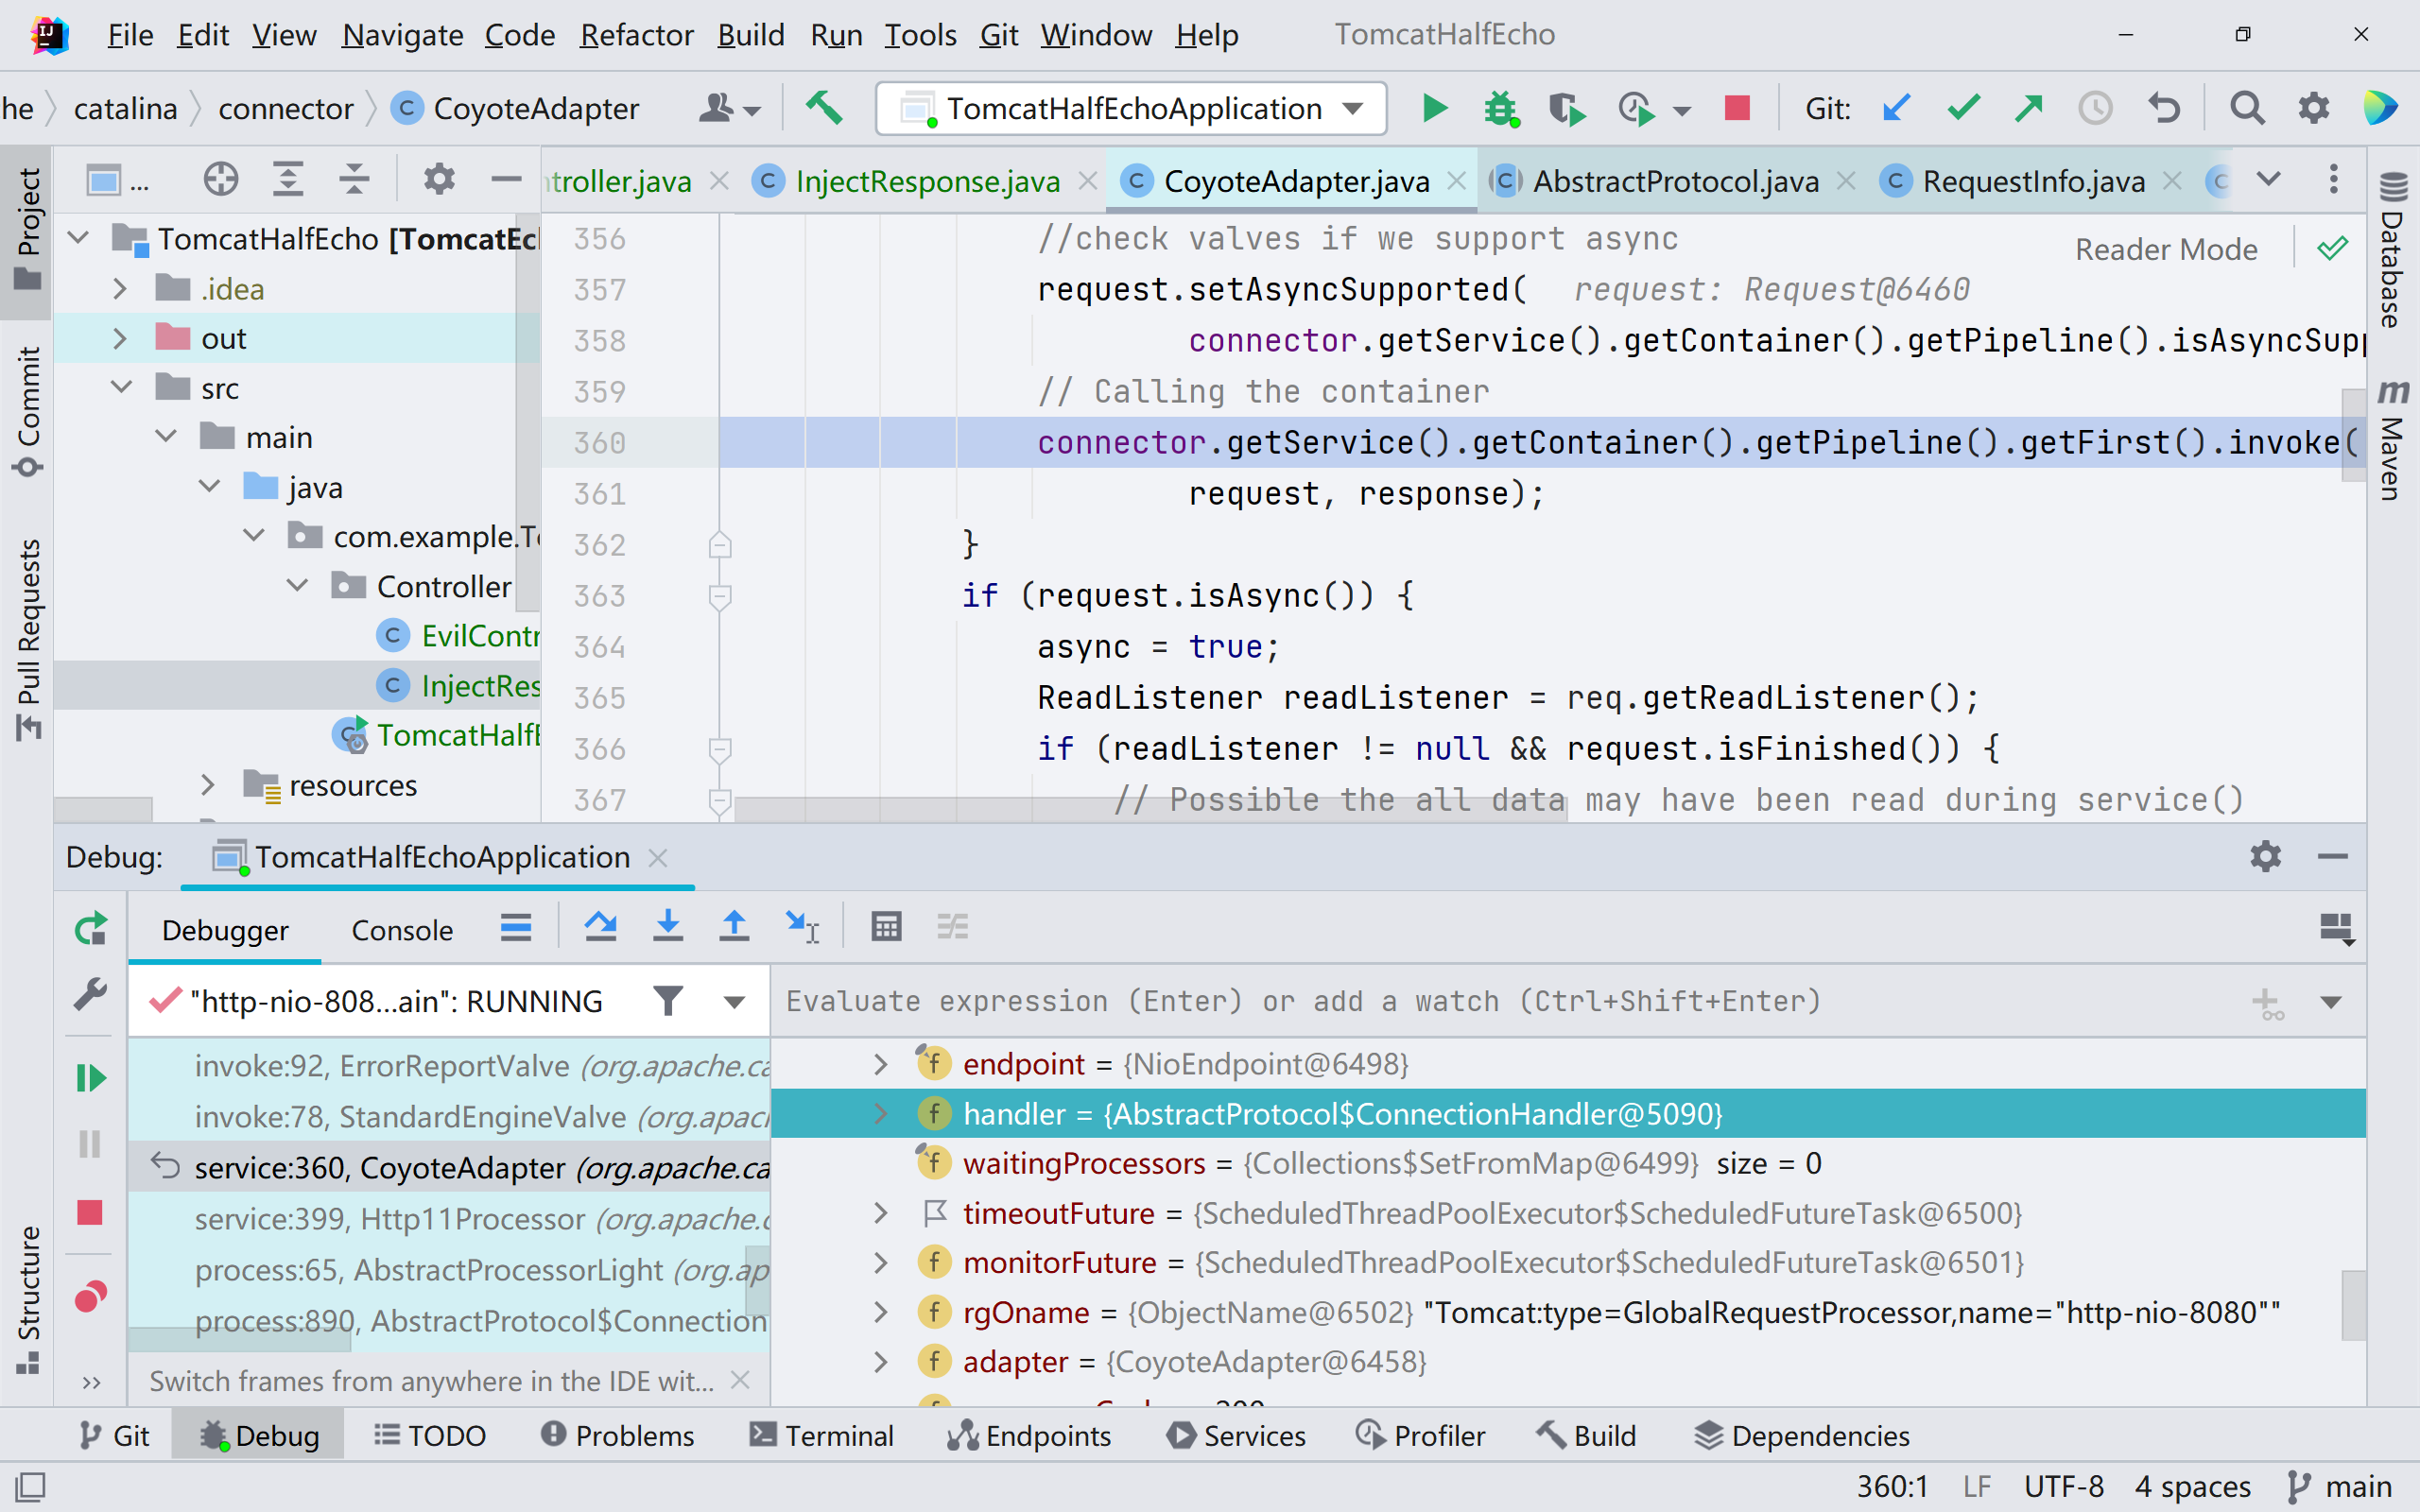
Task: Click the Git Update Project arrow
Action: click(x=1896, y=107)
